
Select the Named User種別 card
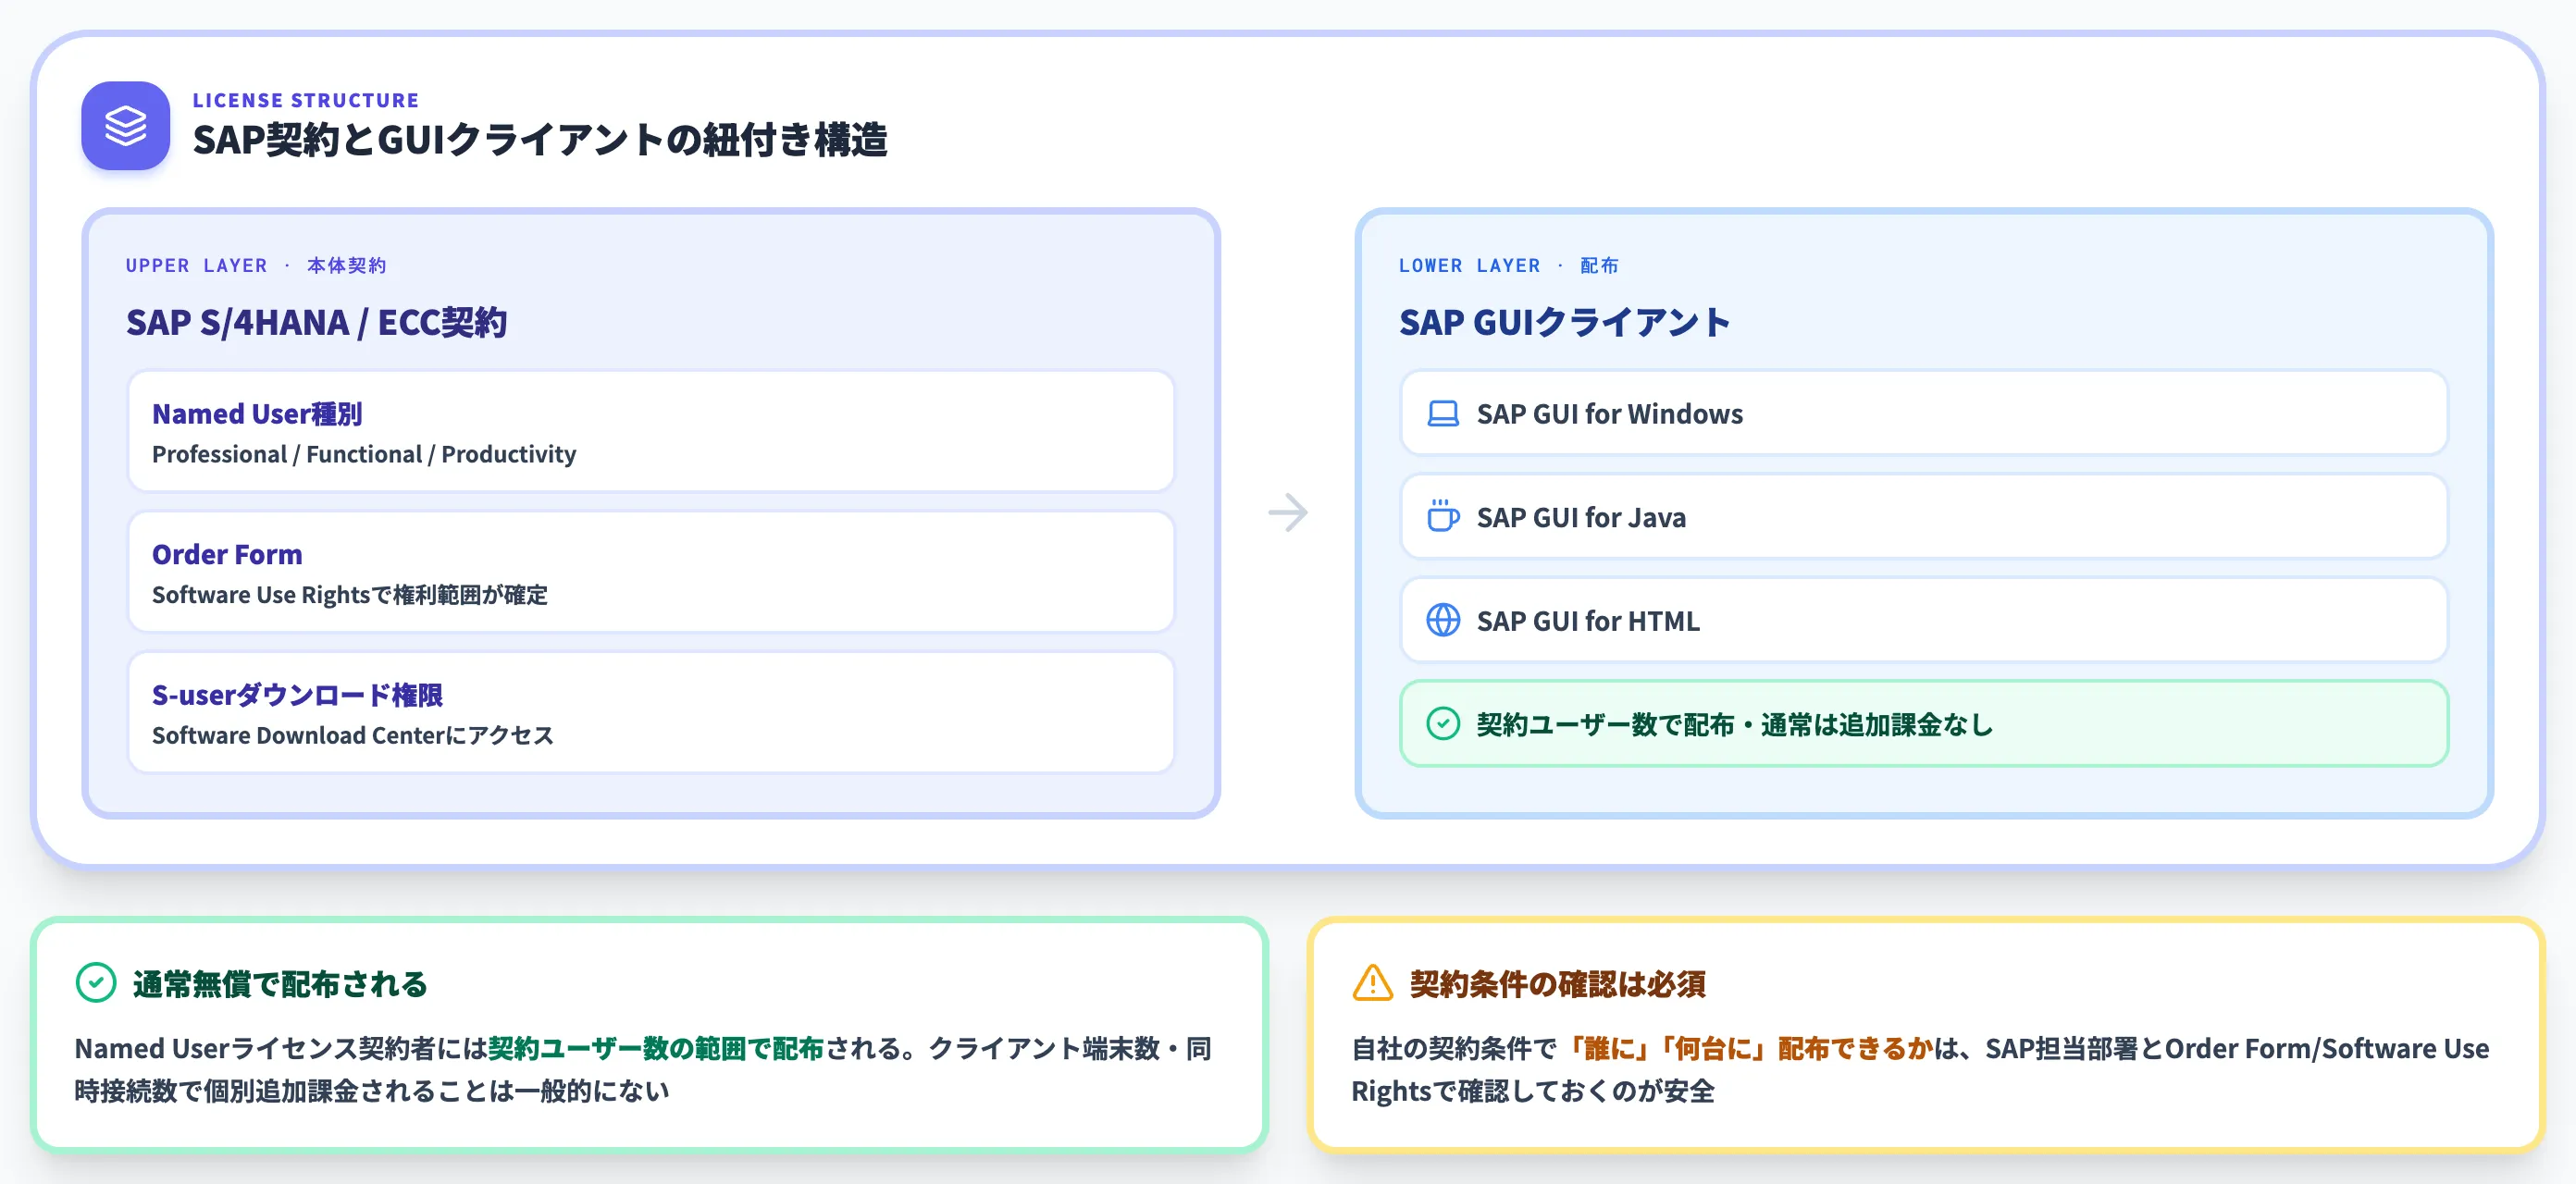point(651,432)
